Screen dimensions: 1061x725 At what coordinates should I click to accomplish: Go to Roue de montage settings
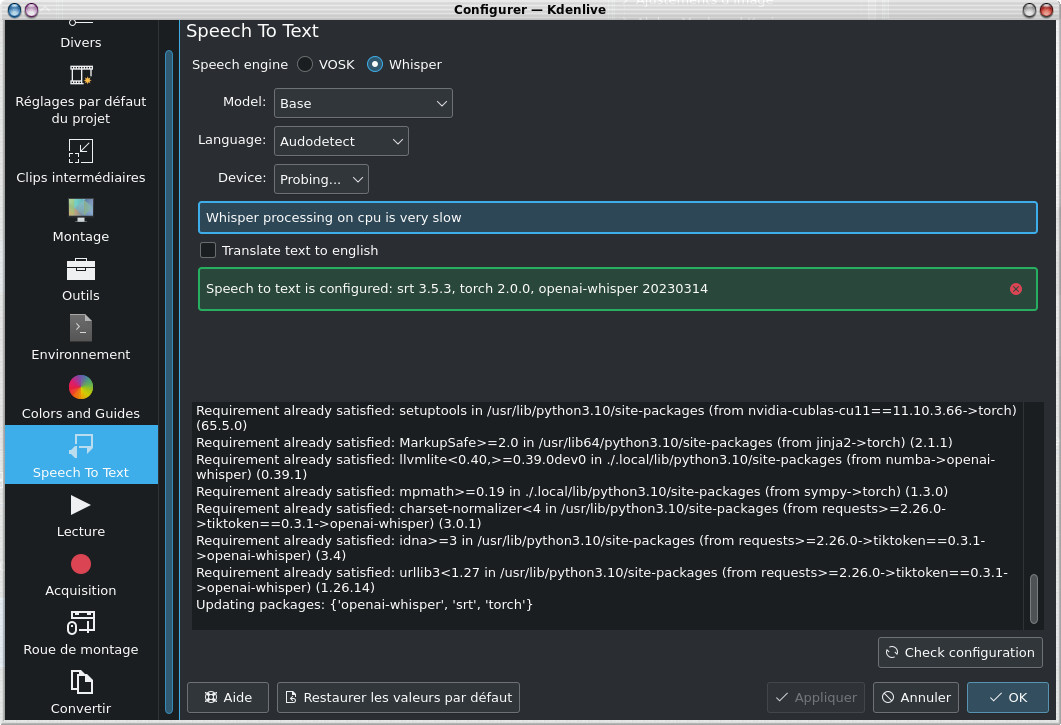[81, 634]
